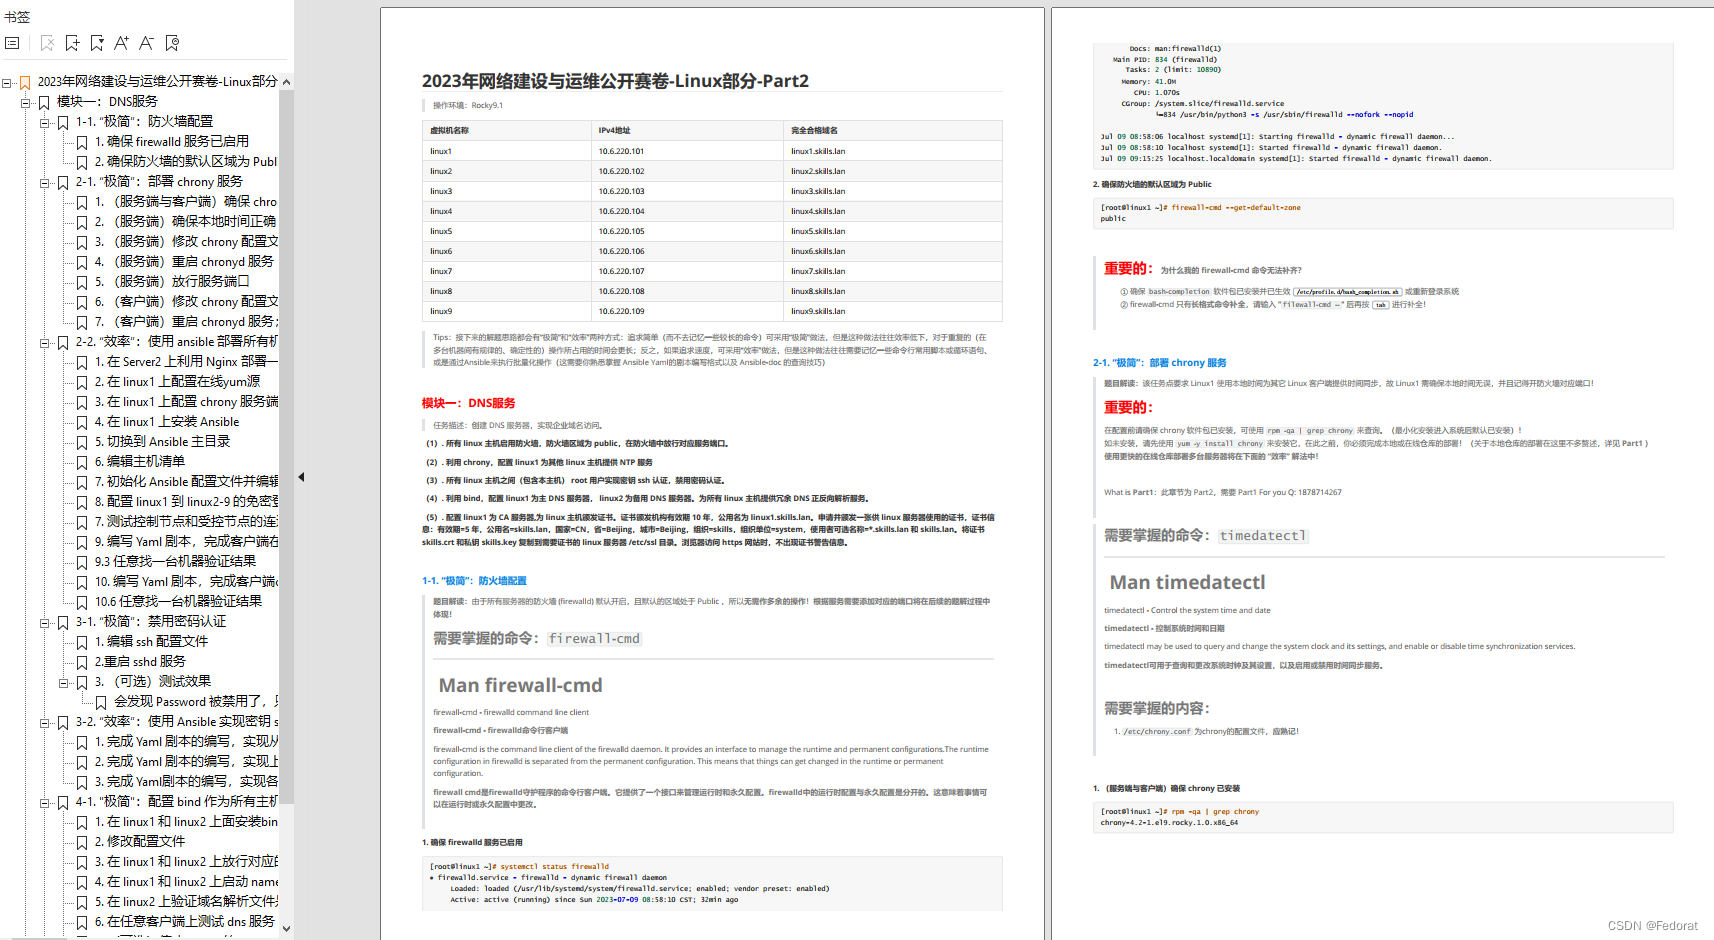Click bookmark icon beside 模块一：DNS服务
The height and width of the screenshot is (940, 1714).
point(44,102)
